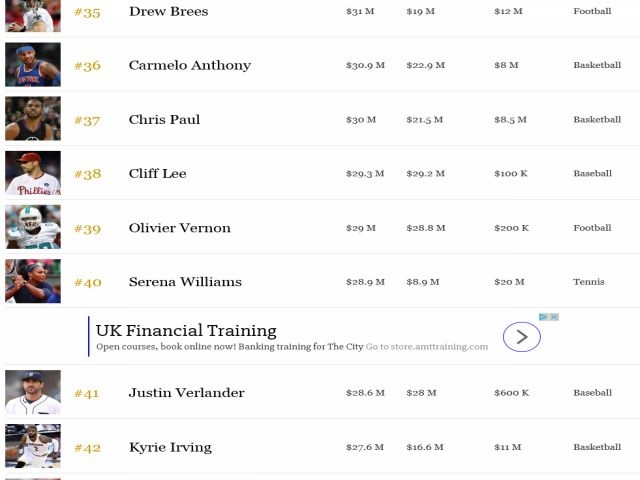640x480 pixels.
Task: Visit Serena Williams's profile link
Action: 185,282
